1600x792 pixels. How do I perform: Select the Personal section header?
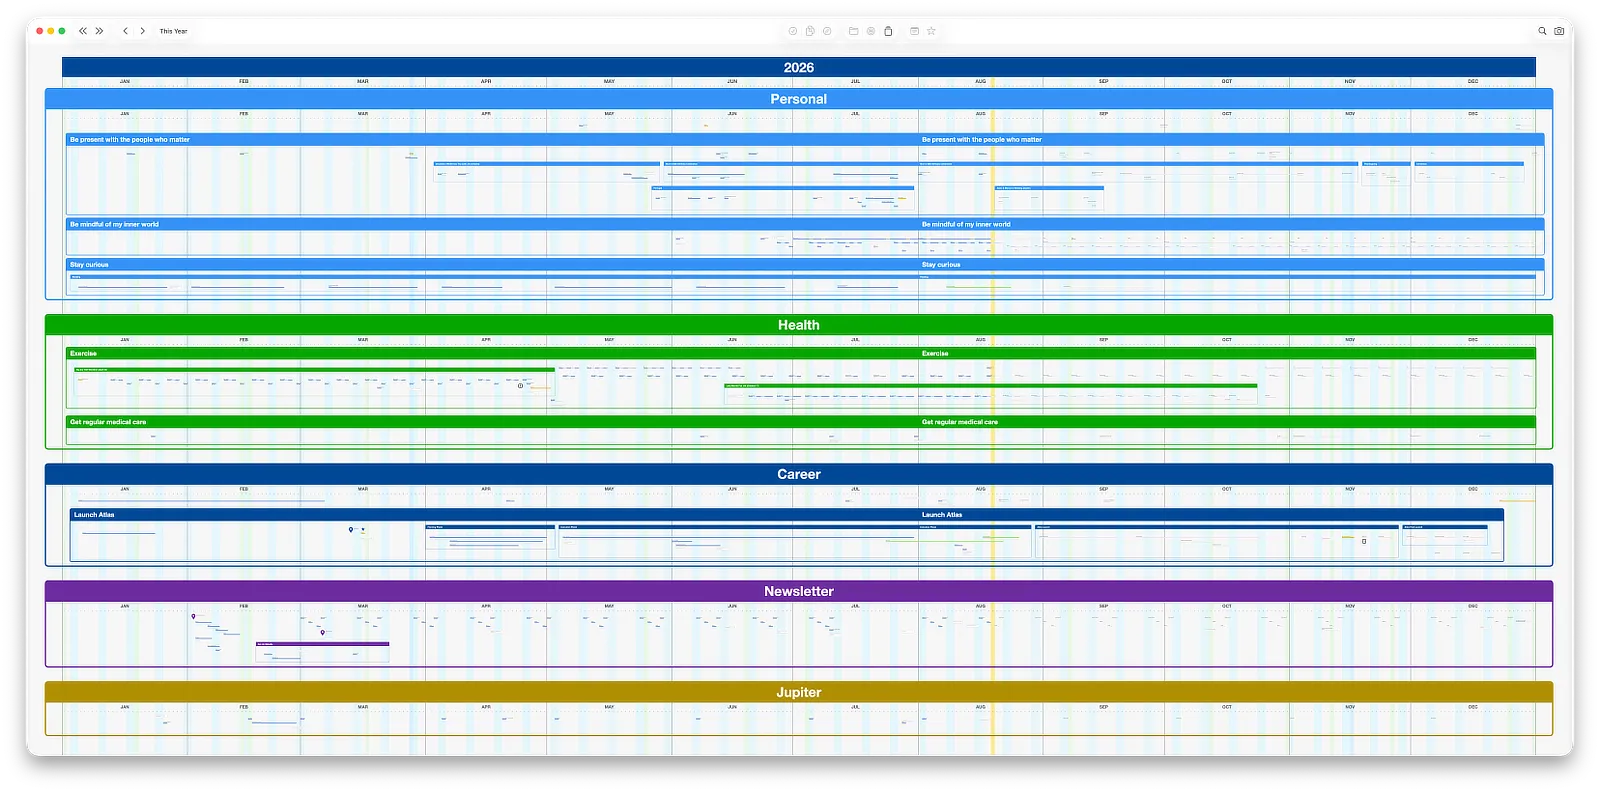coord(799,99)
